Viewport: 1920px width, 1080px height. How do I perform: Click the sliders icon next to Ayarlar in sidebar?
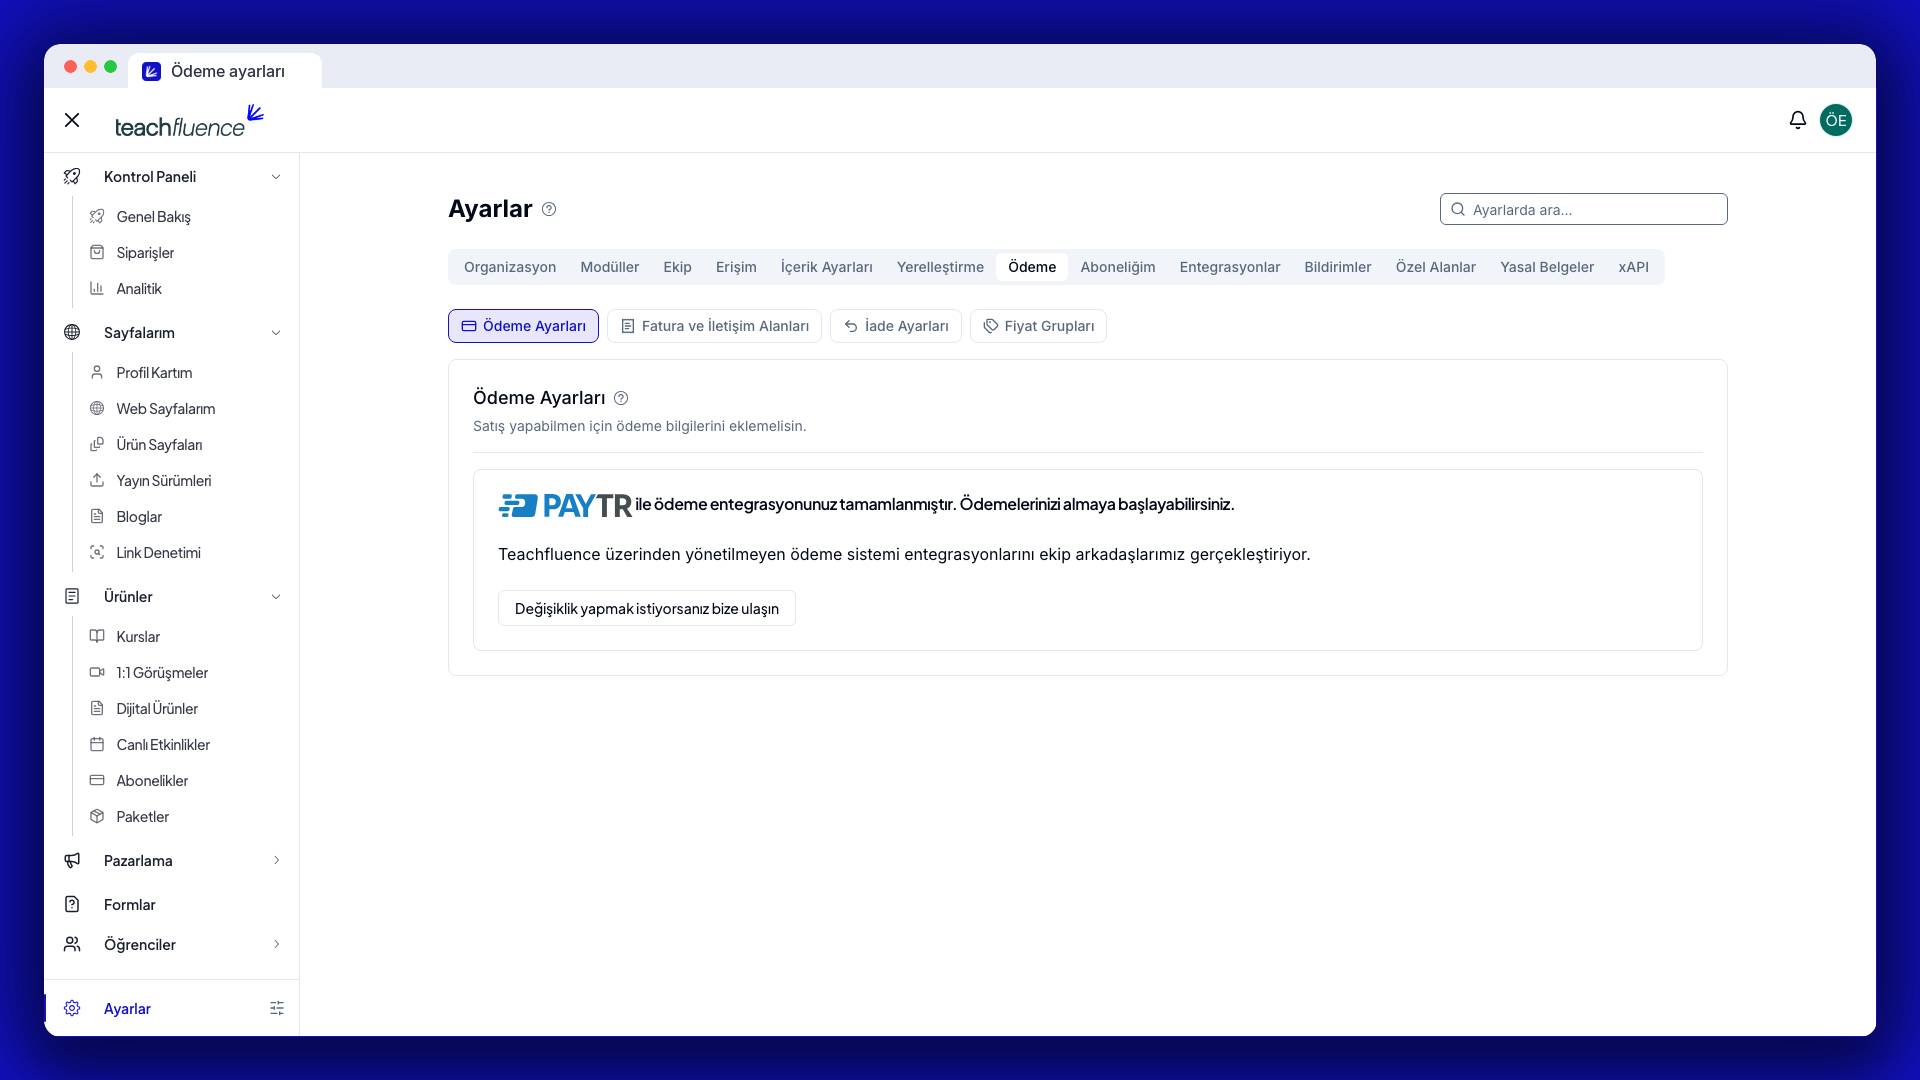[x=277, y=1008]
